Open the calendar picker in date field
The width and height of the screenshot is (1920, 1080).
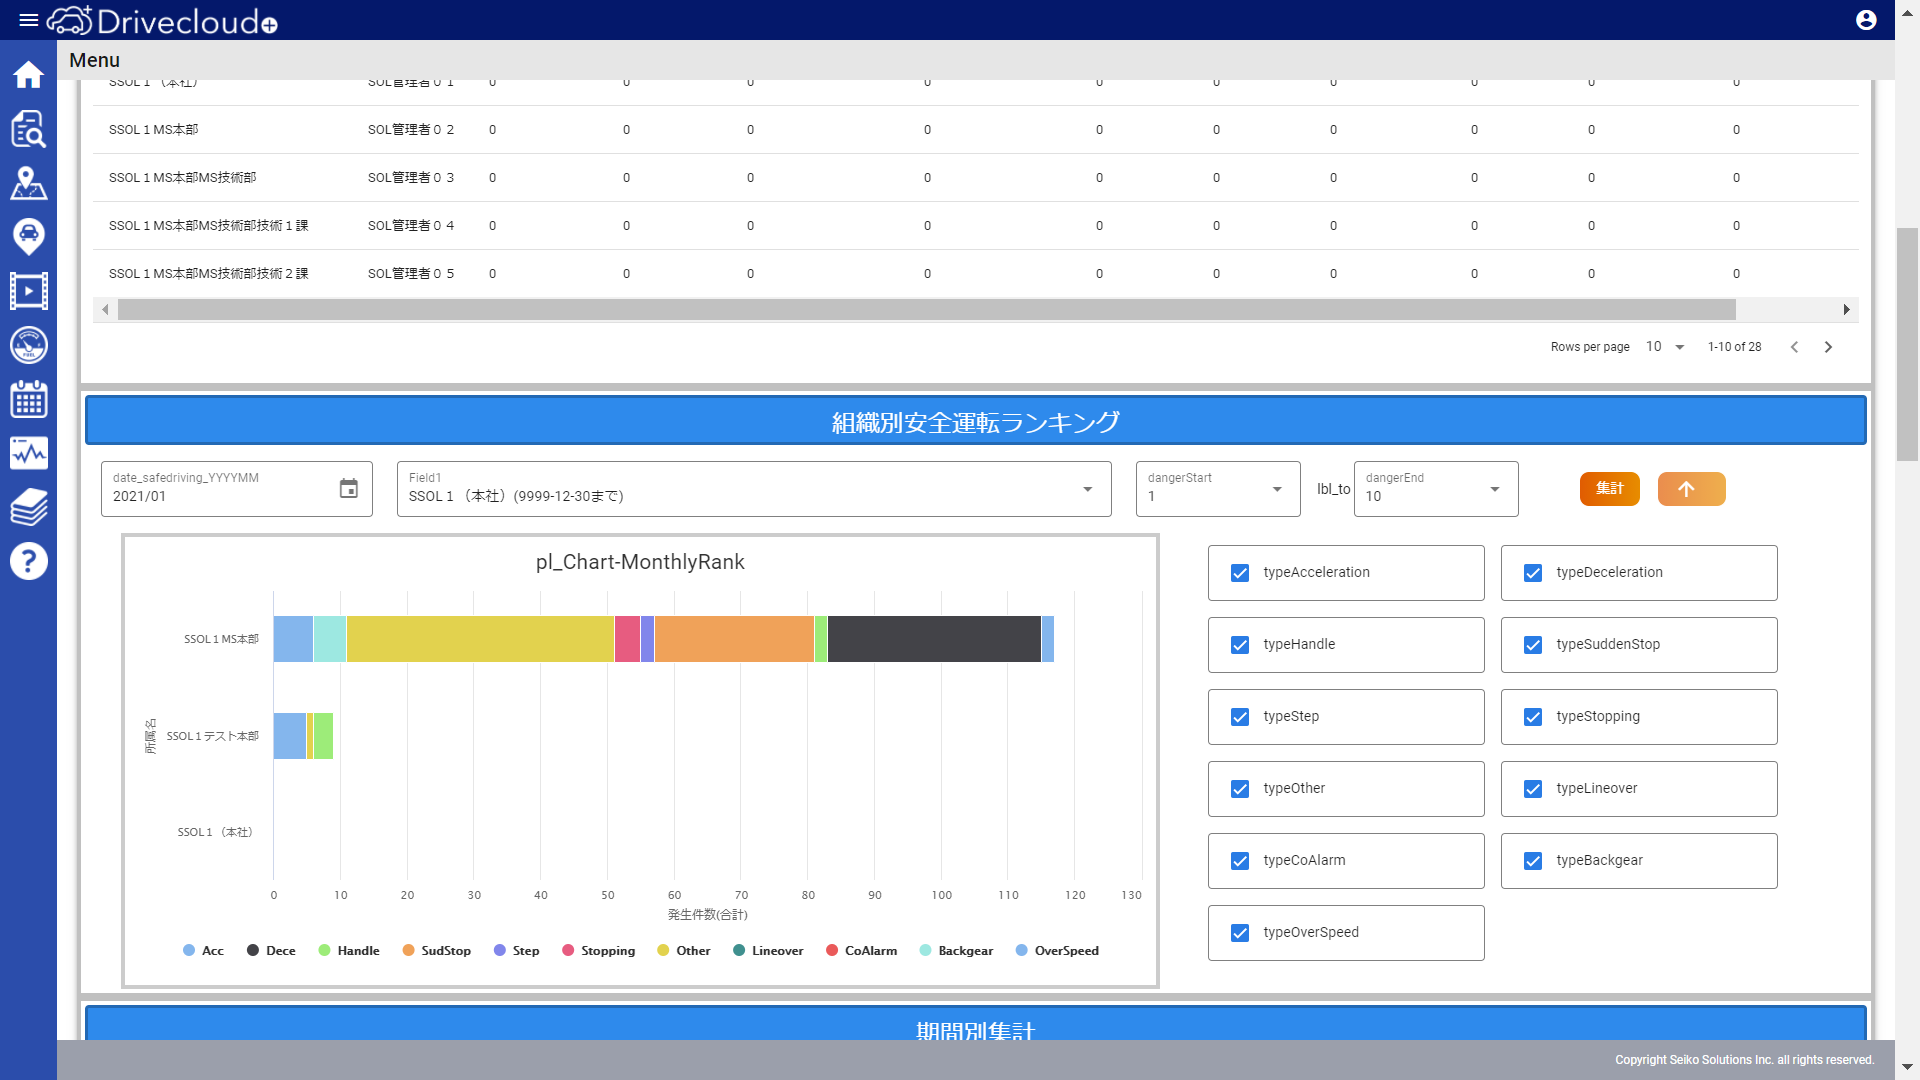point(348,488)
